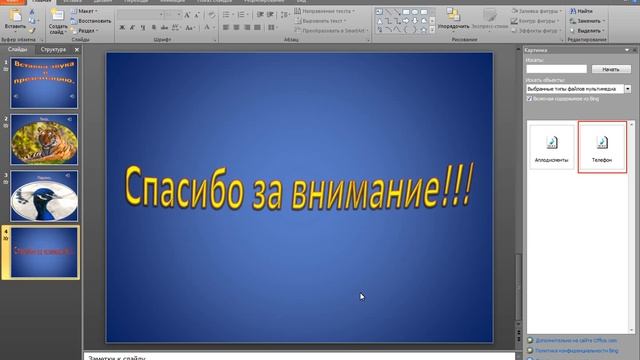Screen dimensions: 640x360
Task: Click in the Искать search field
Action: (x=556, y=69)
